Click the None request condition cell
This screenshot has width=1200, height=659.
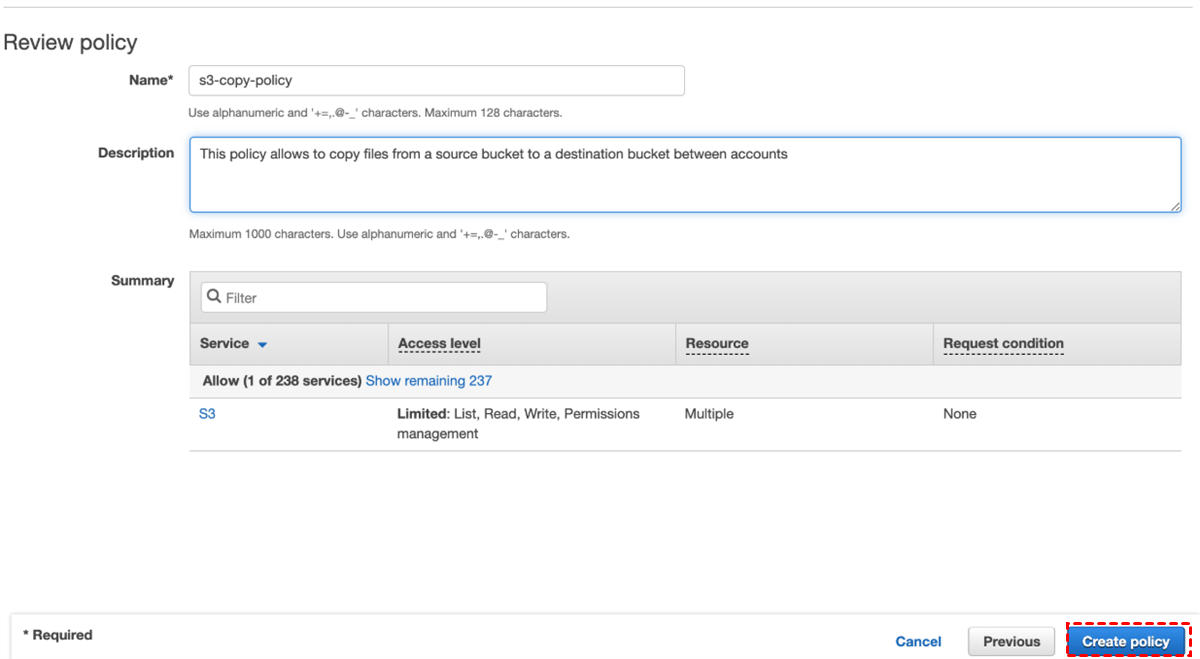[960, 414]
